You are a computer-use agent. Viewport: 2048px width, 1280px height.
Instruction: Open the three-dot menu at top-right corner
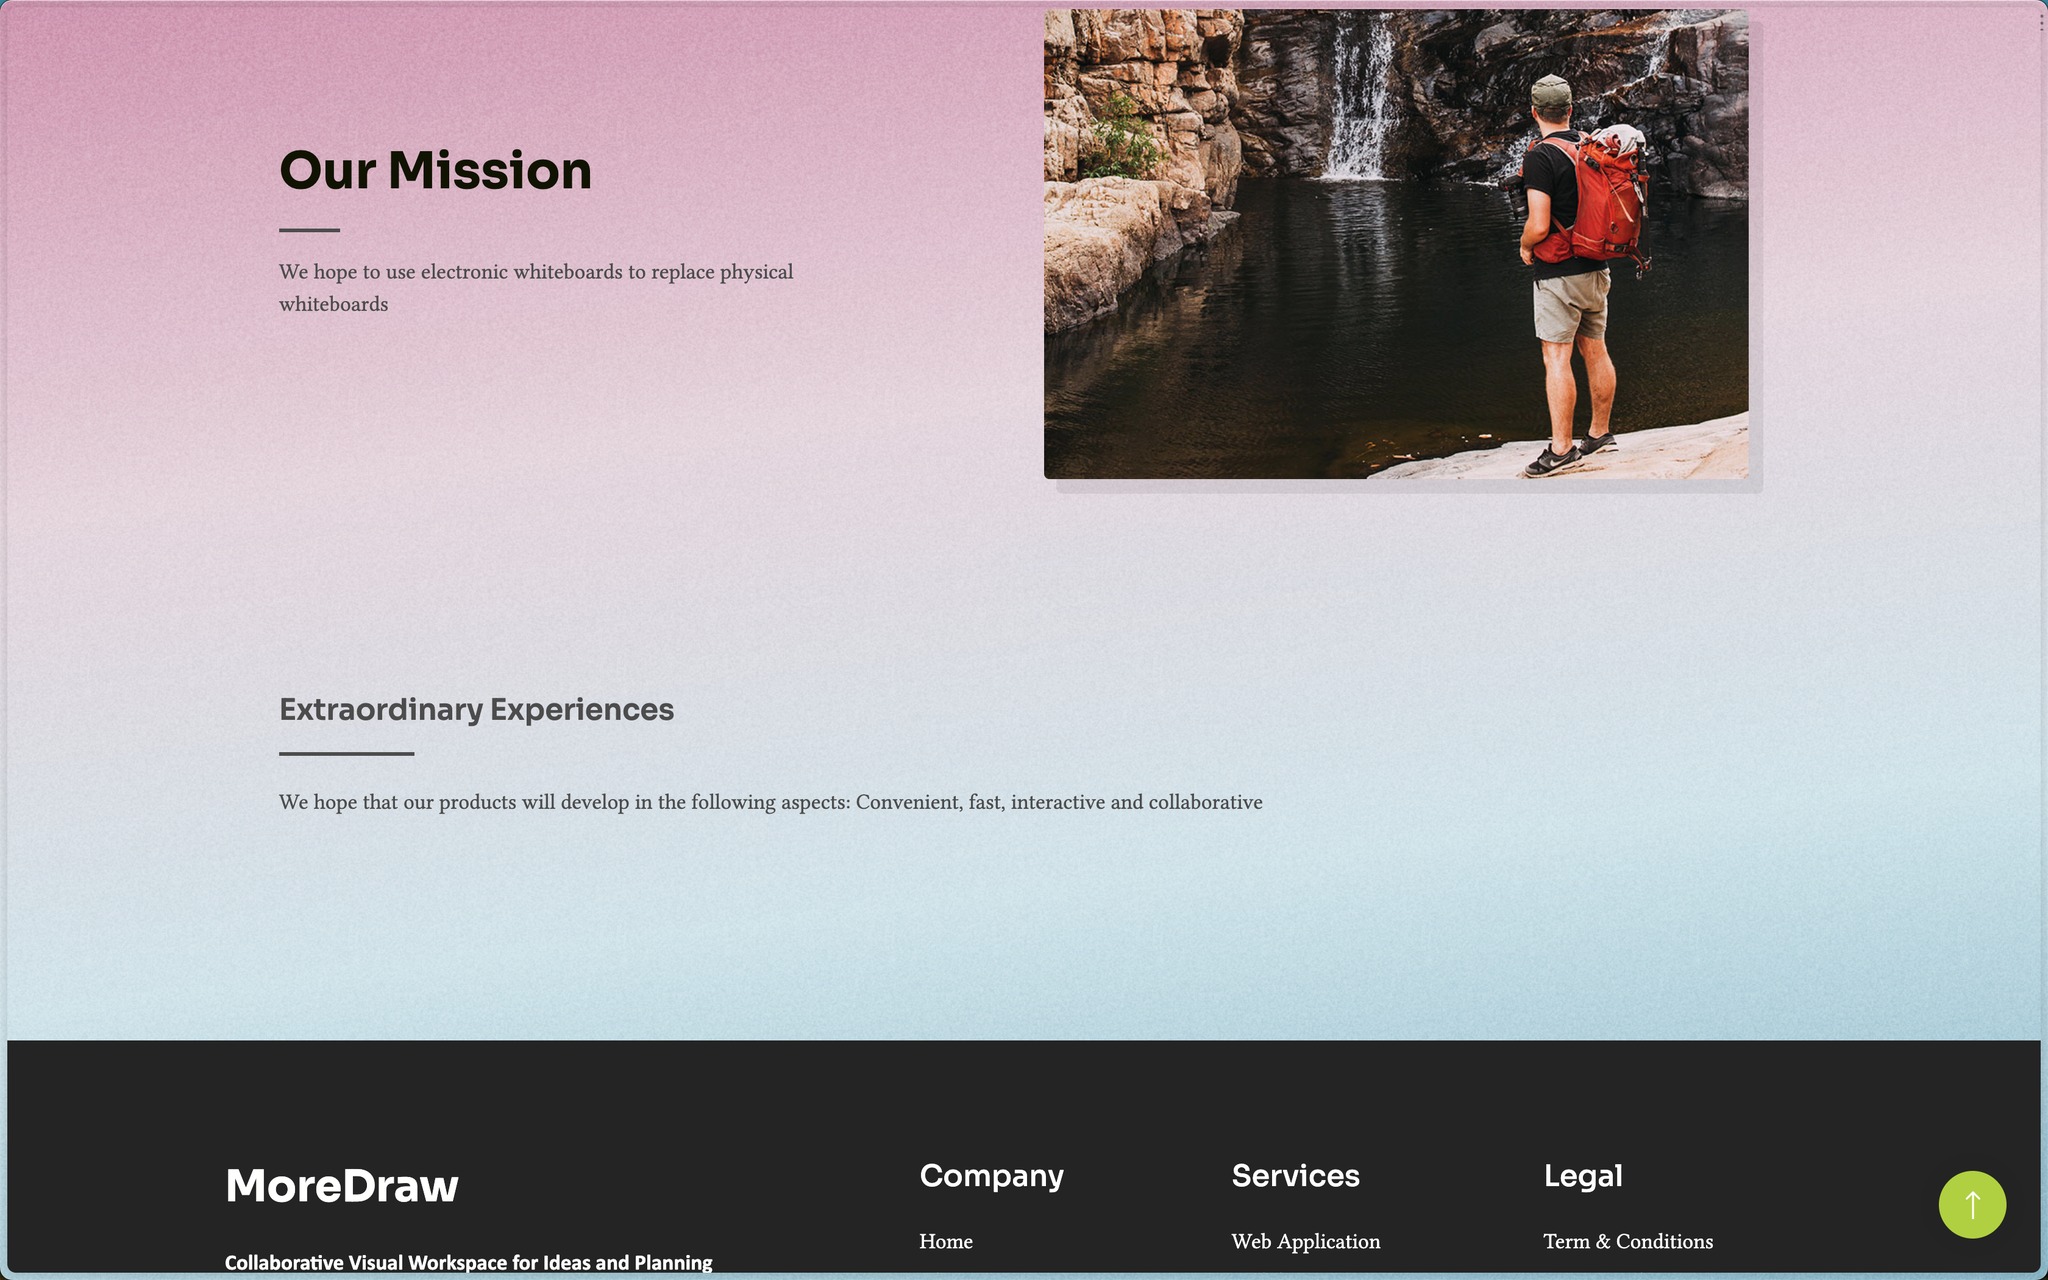tap(2040, 22)
